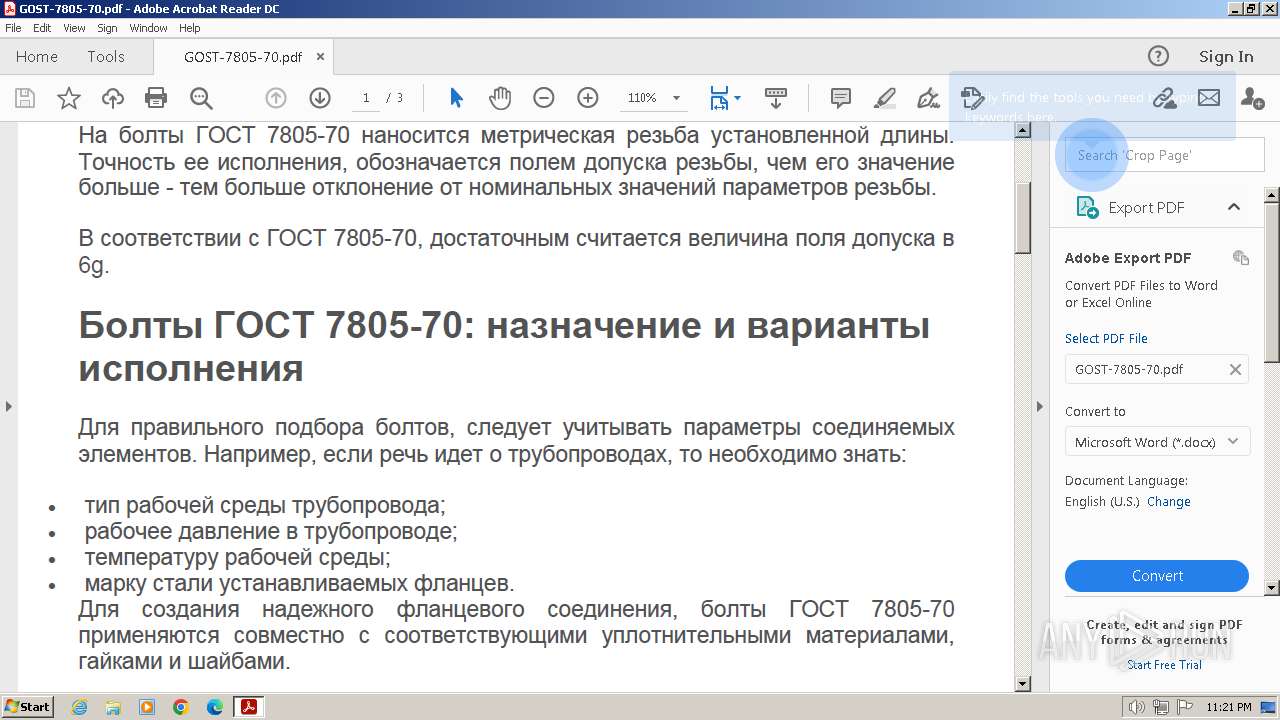The width and height of the screenshot is (1280, 720).
Task: Activate the Hand pan tool
Action: click(500, 98)
